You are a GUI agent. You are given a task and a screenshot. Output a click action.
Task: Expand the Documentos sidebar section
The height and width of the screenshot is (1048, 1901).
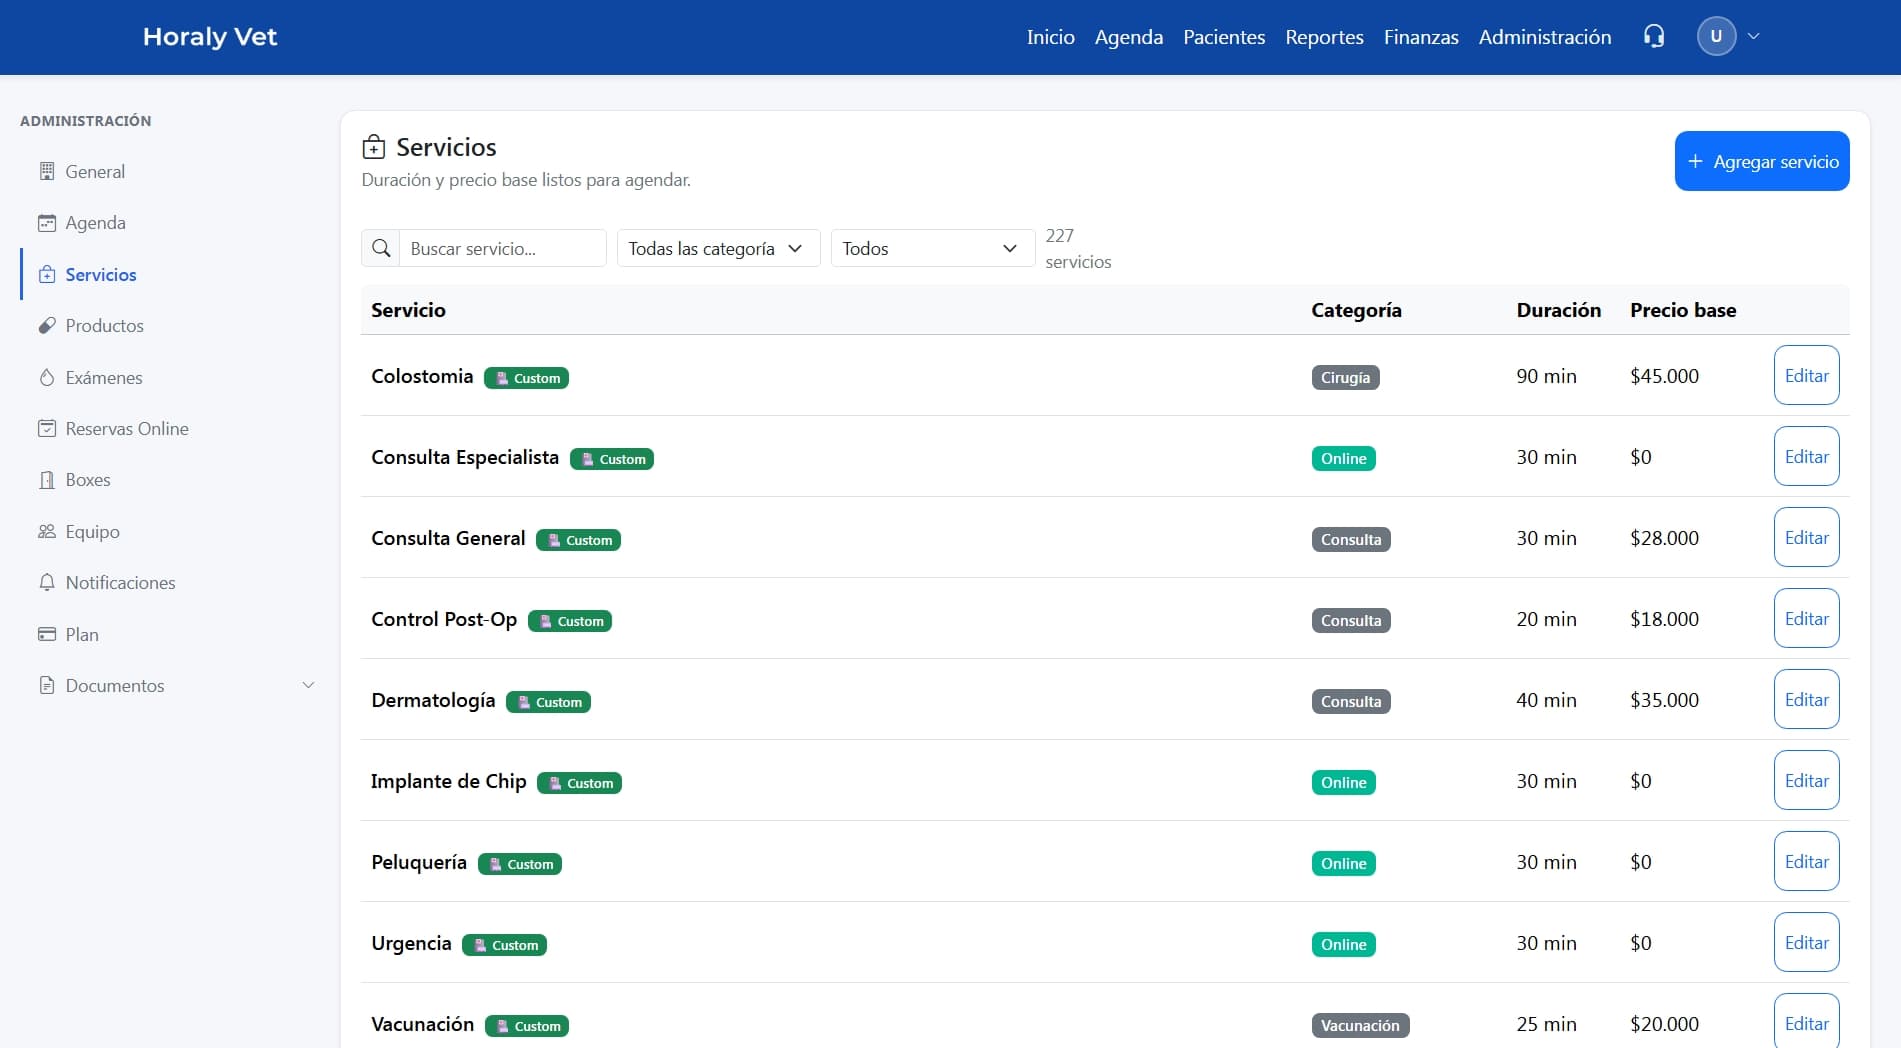pyautogui.click(x=308, y=686)
